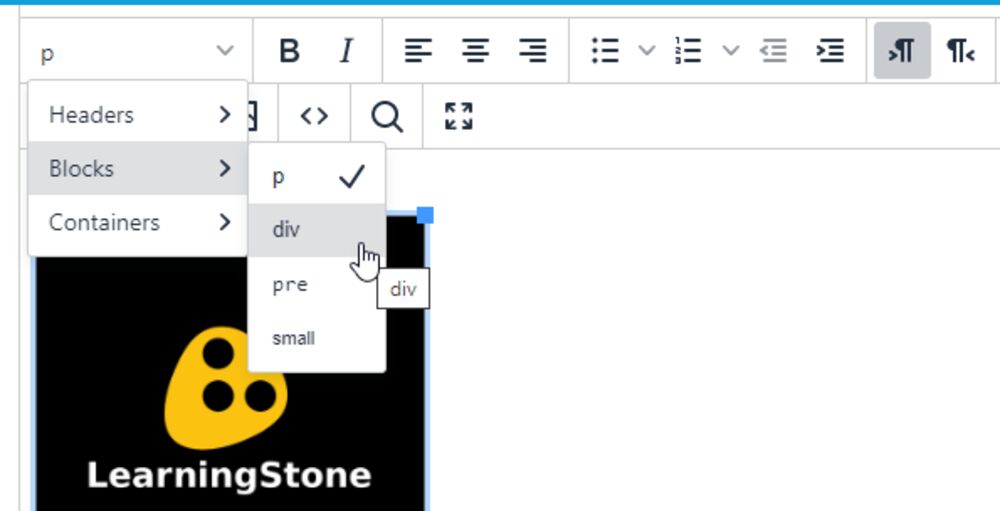Image resolution: width=1000 pixels, height=511 pixels.
Task: Center align the text
Action: point(476,51)
